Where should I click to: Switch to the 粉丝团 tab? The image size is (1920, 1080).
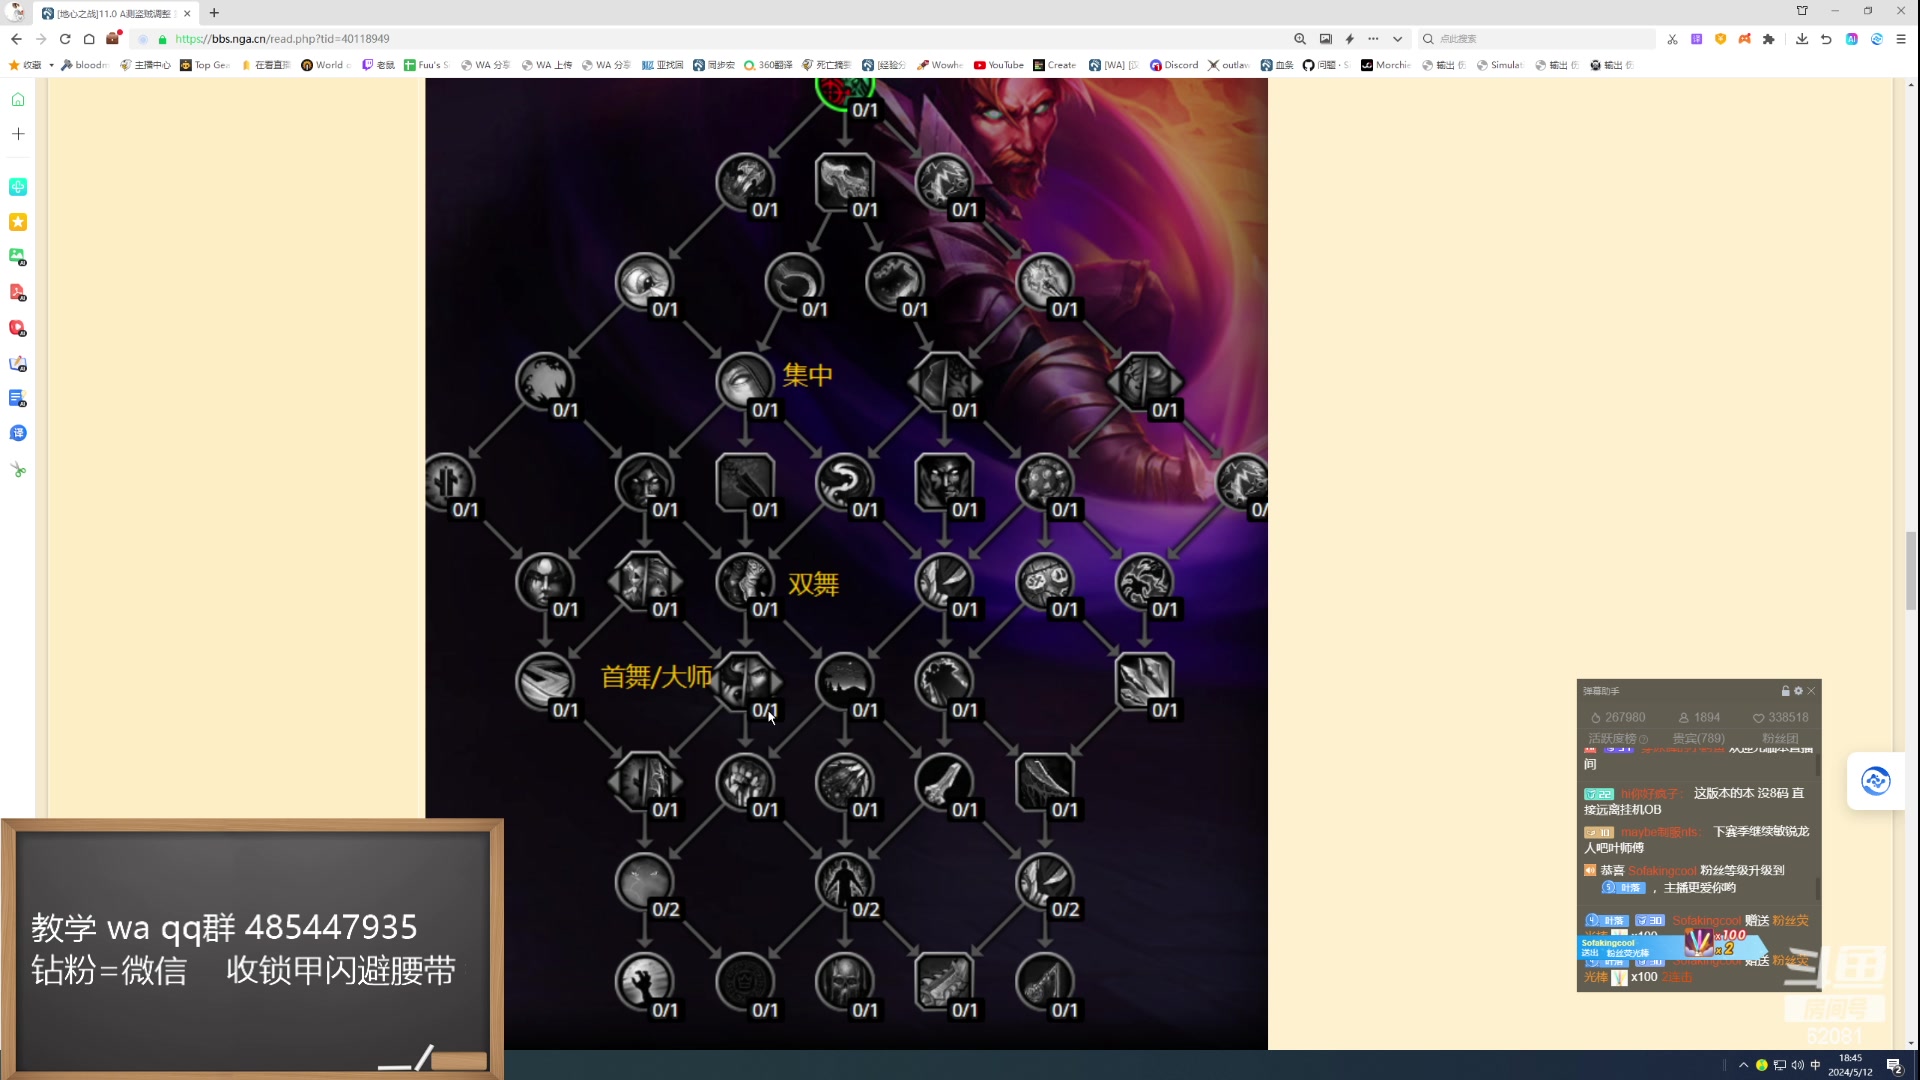(x=1780, y=739)
